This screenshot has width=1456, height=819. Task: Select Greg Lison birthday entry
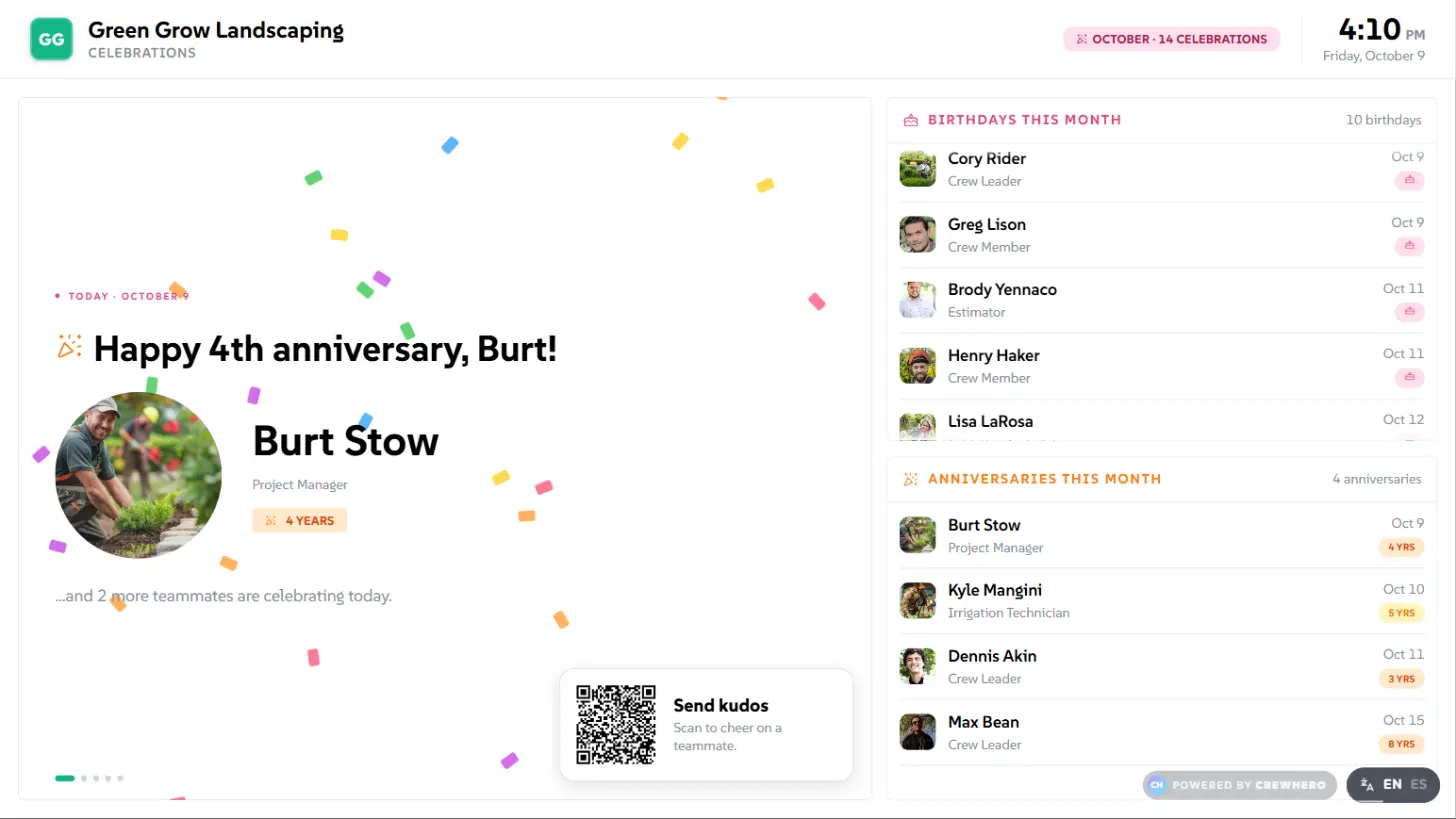(x=1161, y=235)
